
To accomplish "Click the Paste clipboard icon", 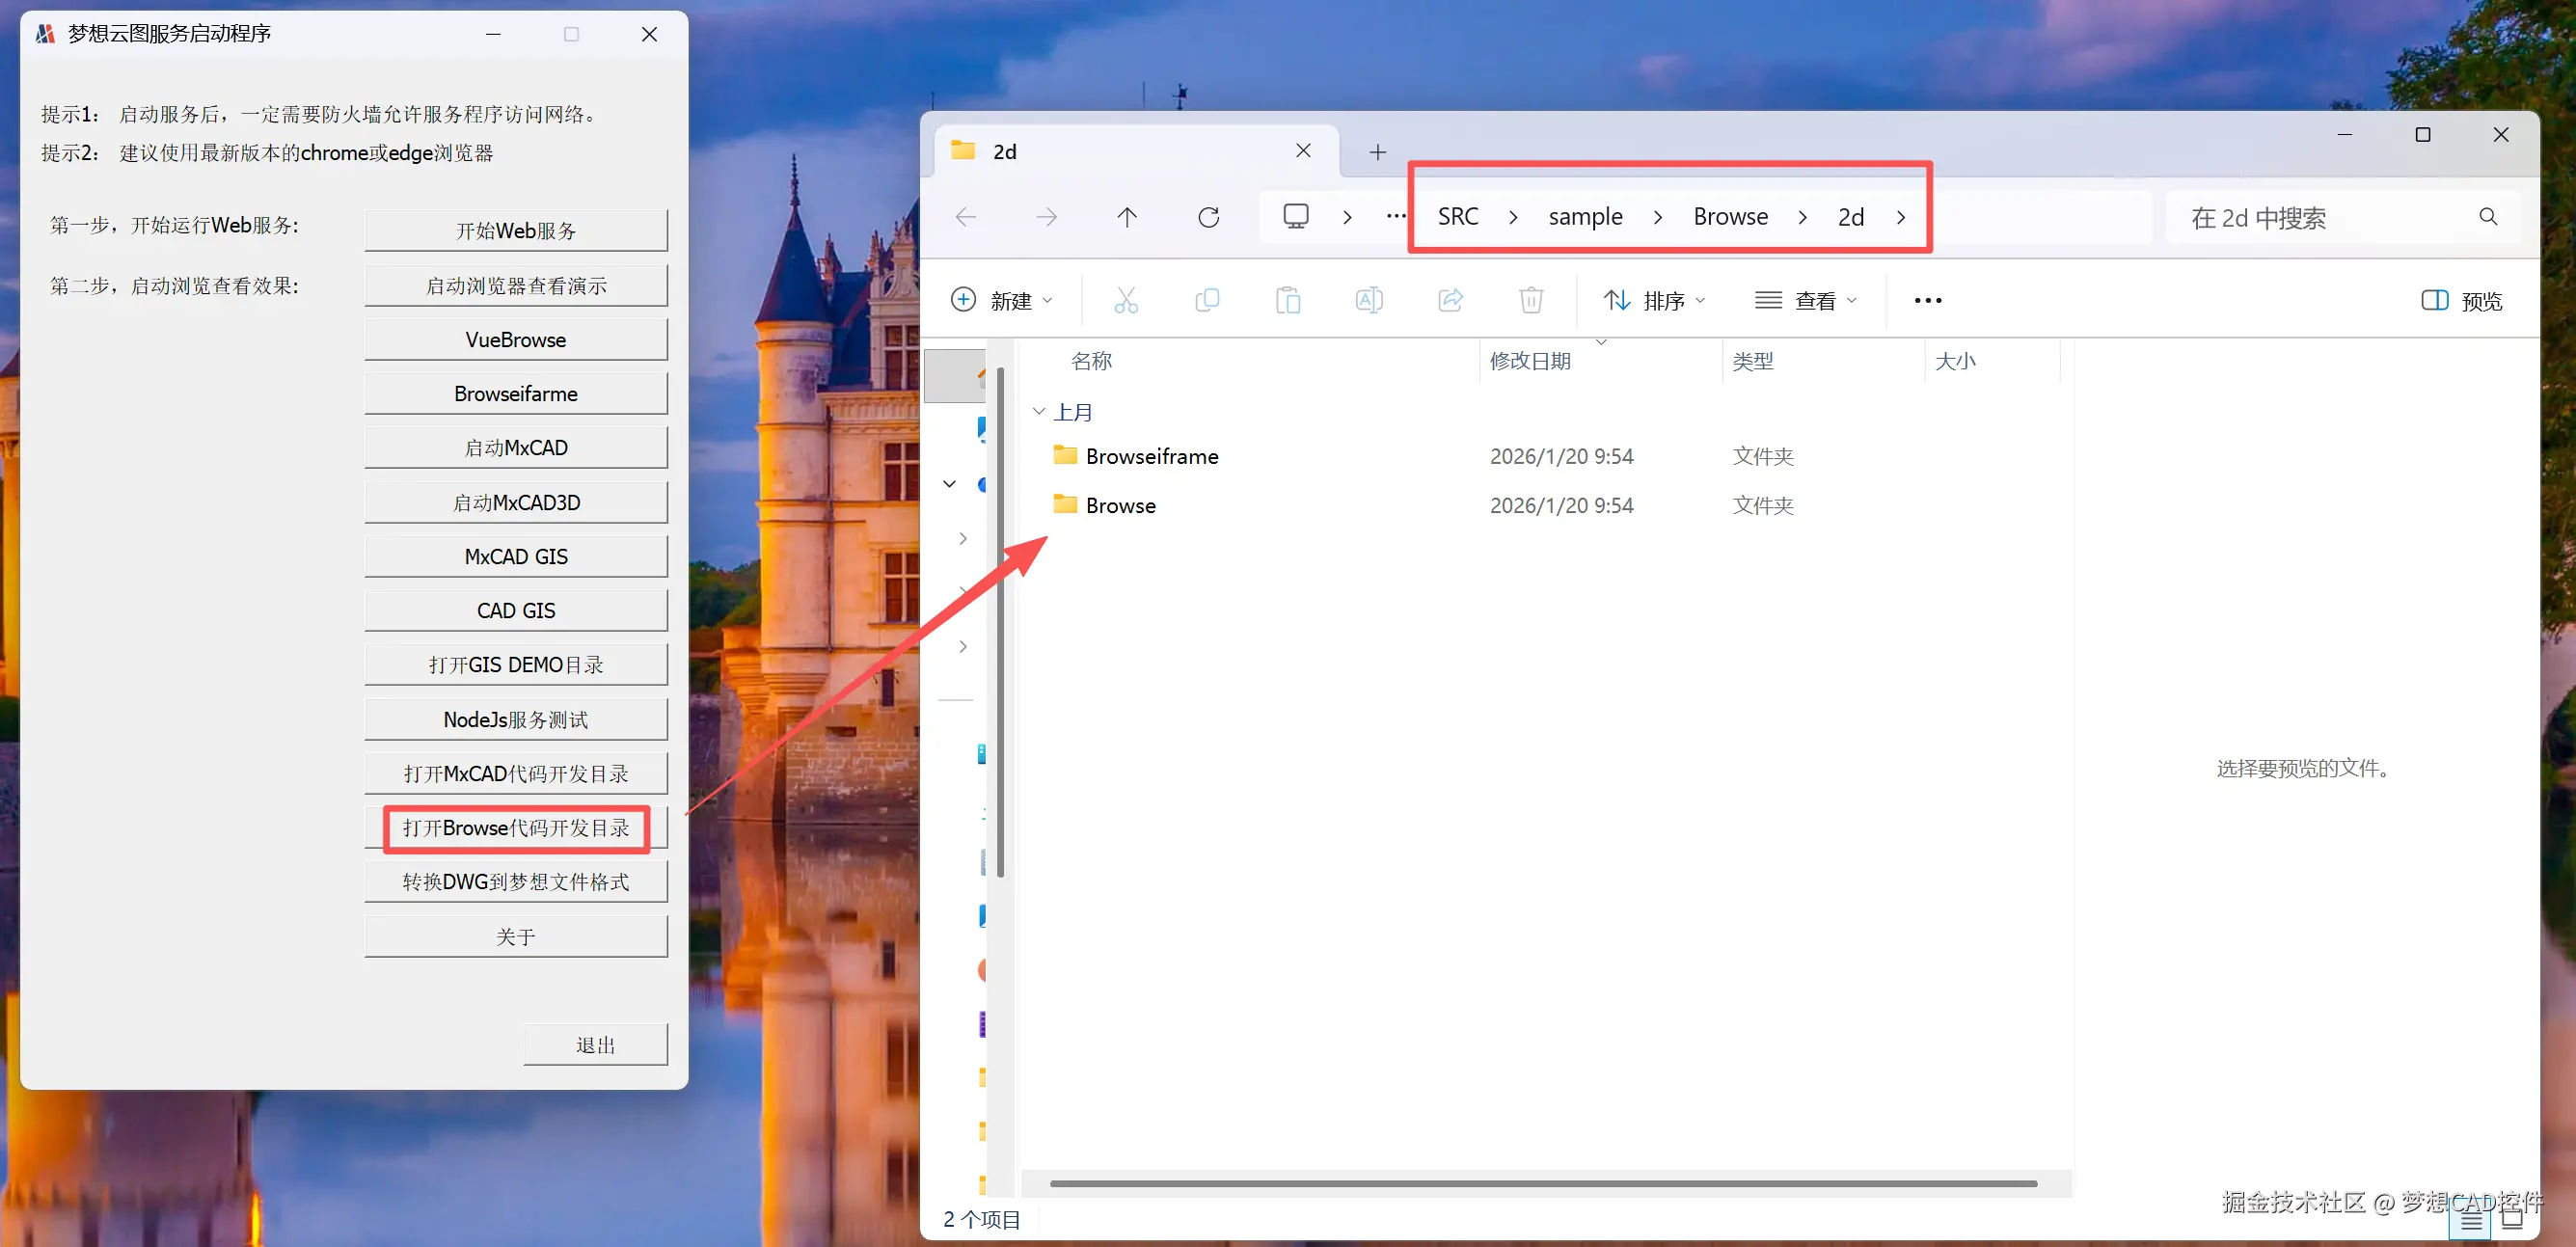I will click(x=1288, y=300).
